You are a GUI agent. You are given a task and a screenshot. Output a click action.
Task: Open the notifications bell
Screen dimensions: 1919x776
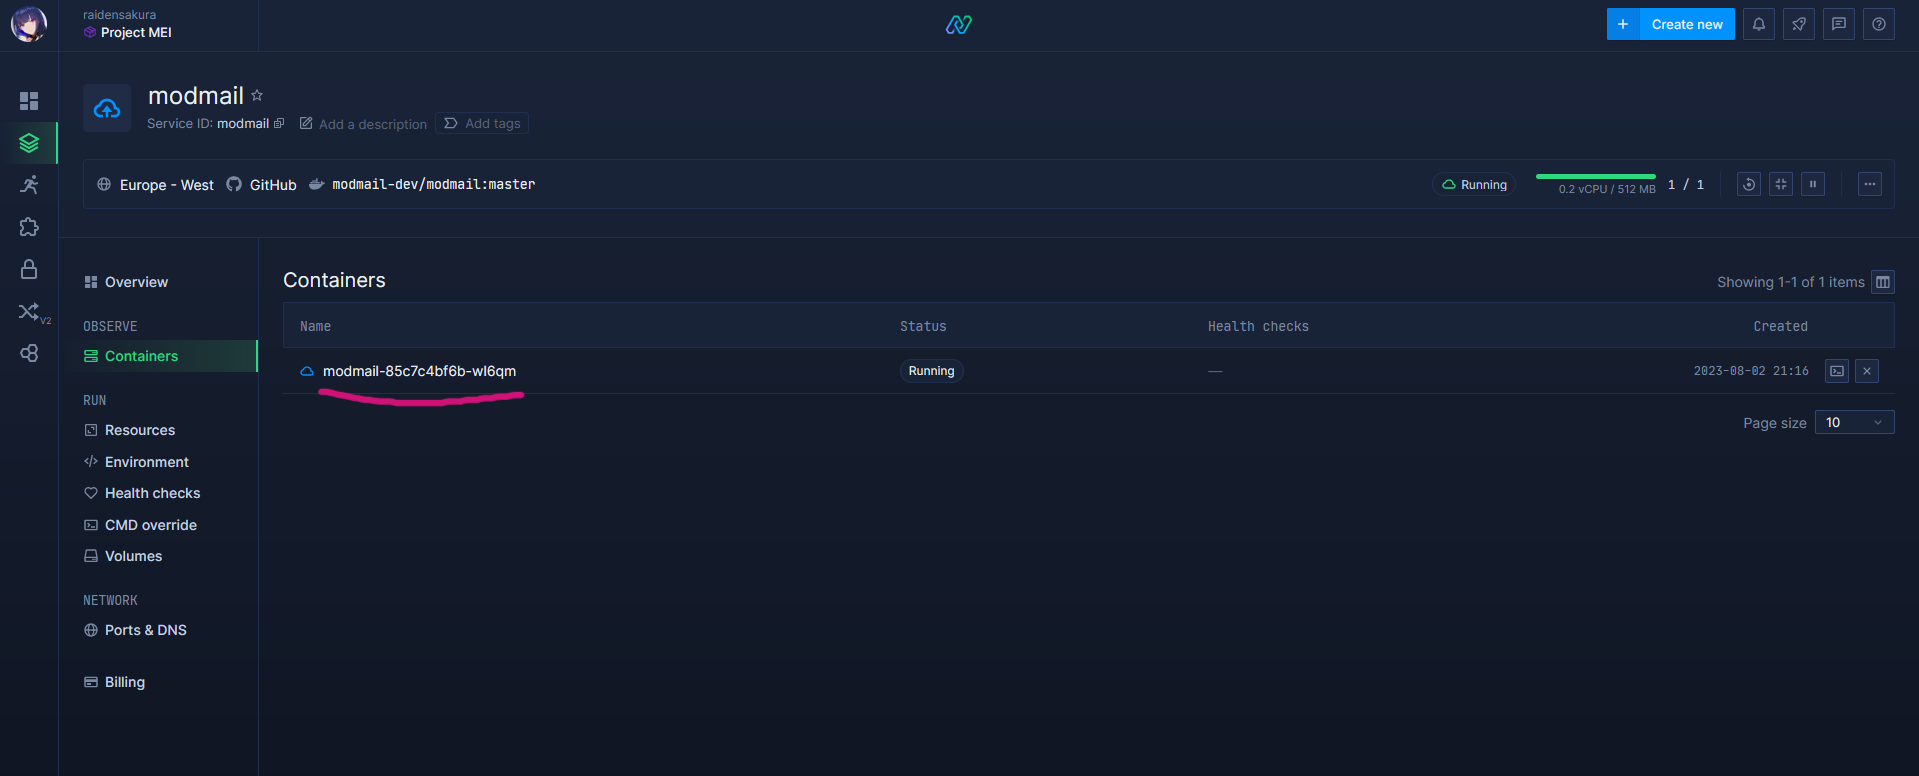coord(1759,24)
